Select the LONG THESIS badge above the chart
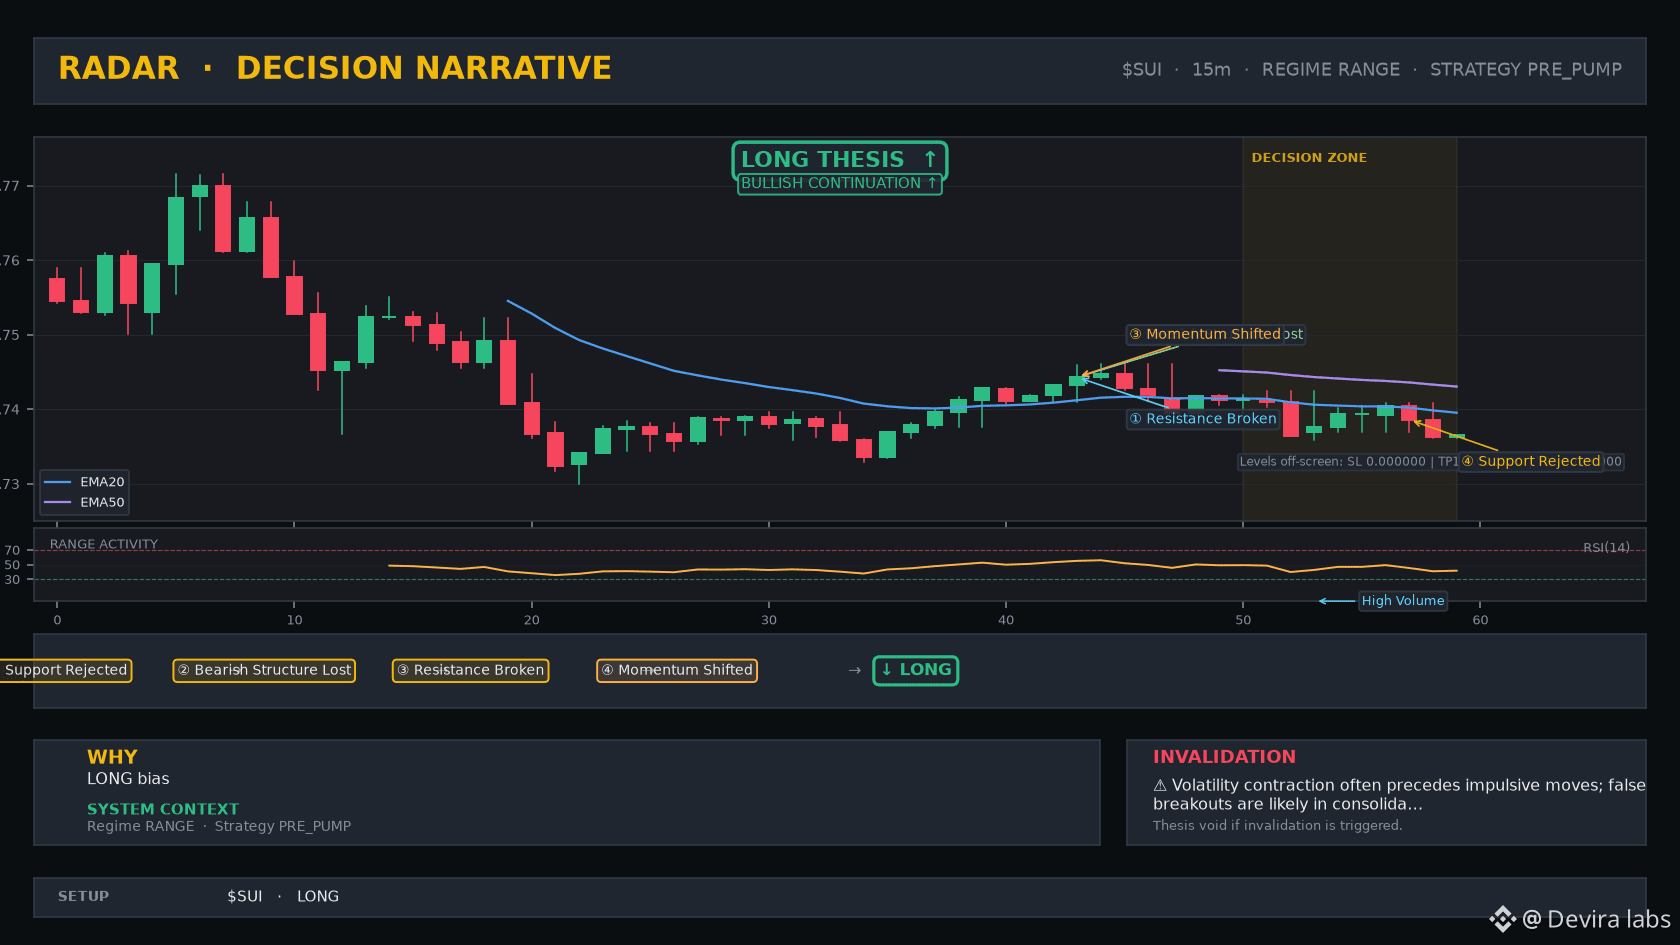Image resolution: width=1680 pixels, height=945 pixels. click(x=839, y=160)
